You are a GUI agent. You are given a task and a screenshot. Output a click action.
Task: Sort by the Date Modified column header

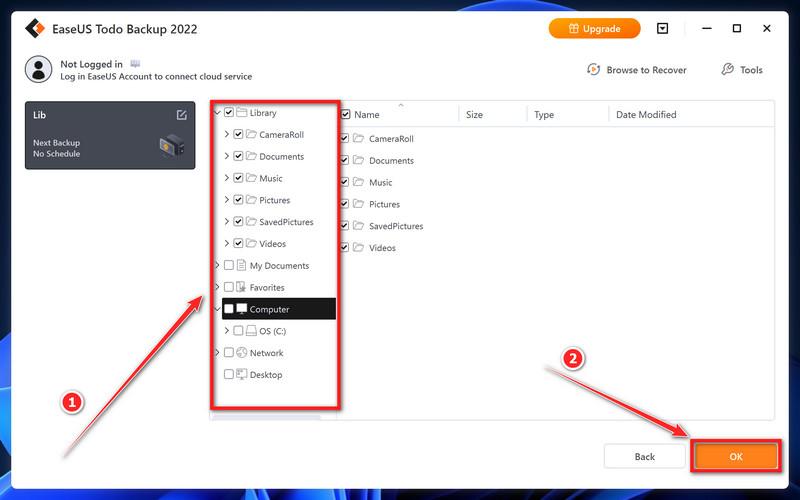(646, 115)
